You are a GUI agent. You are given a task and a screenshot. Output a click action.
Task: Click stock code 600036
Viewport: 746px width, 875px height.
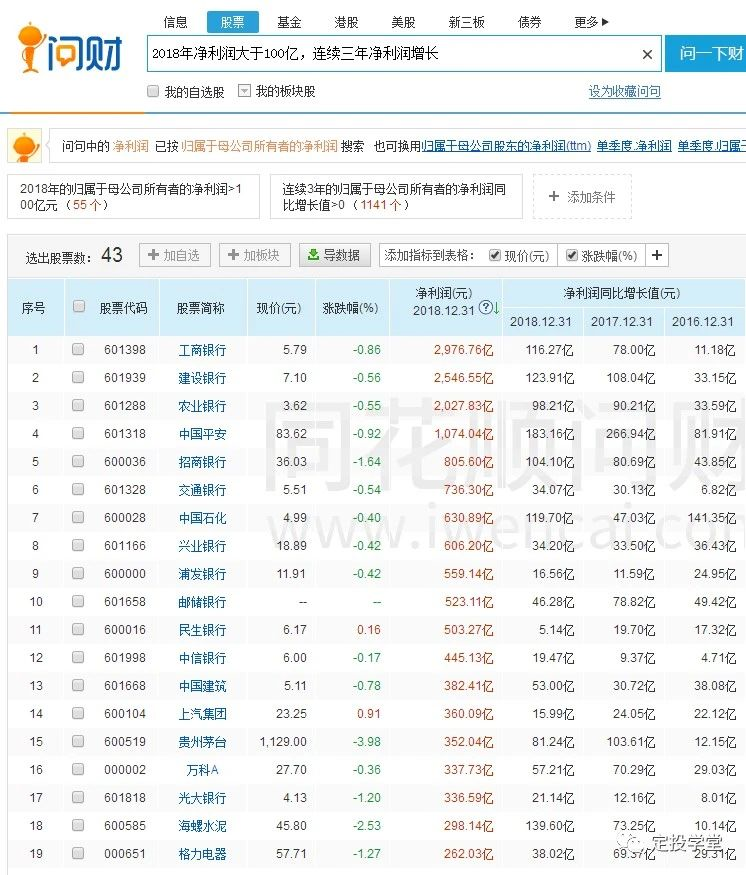tap(125, 461)
